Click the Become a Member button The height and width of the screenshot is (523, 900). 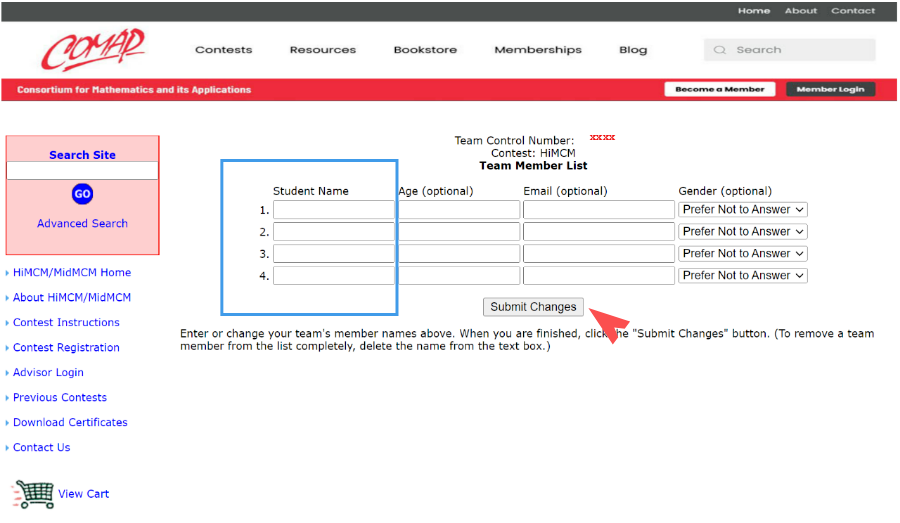tap(719, 89)
